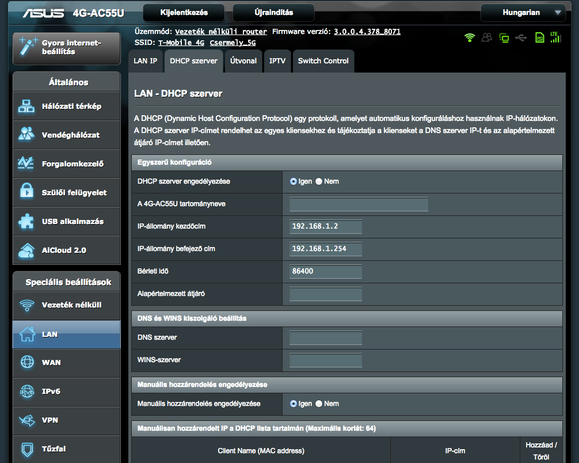
Task: Open the Vezeték nélküli wireless settings
Action: [66, 305]
